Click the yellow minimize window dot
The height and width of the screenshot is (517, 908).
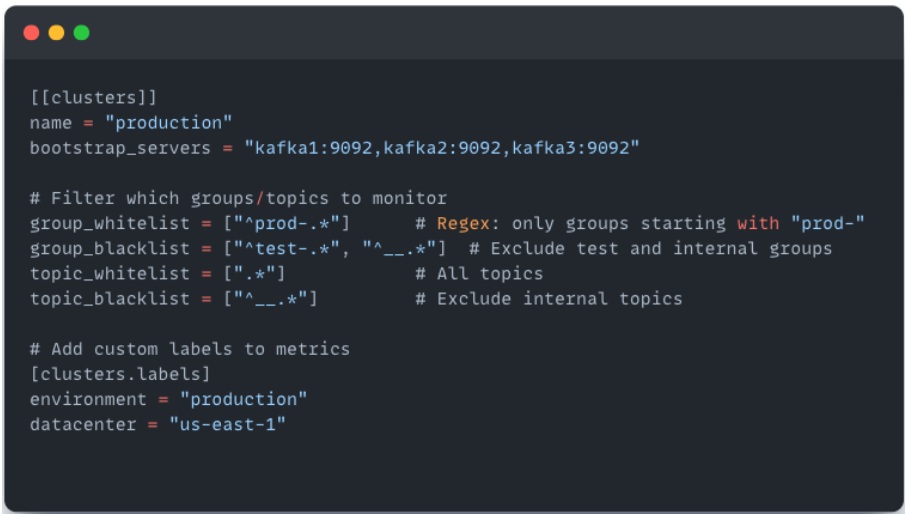(56, 33)
